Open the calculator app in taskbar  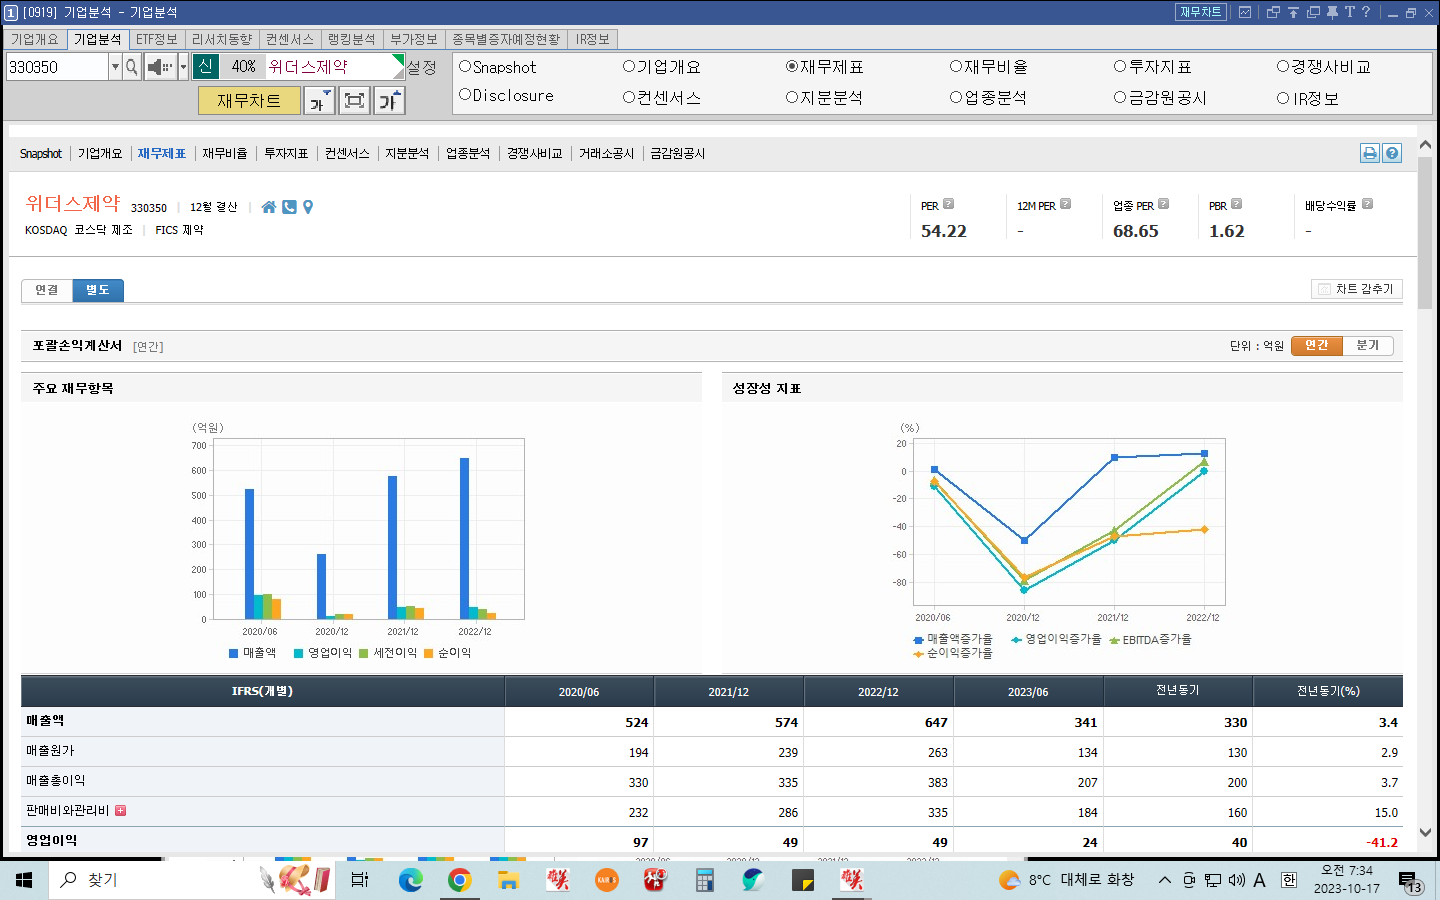704,880
